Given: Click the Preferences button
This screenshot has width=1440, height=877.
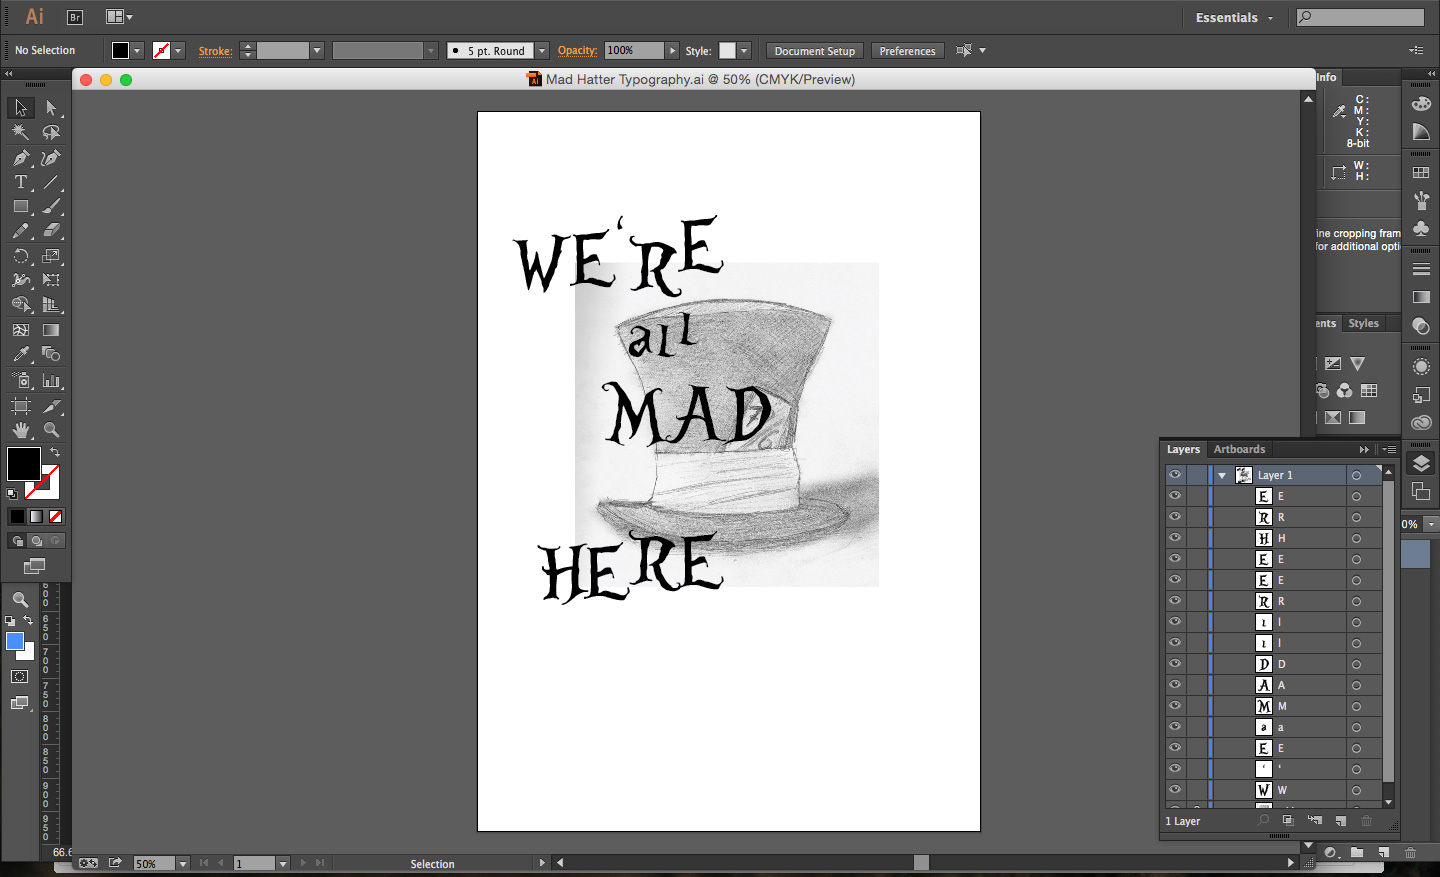Looking at the screenshot, I should [907, 51].
